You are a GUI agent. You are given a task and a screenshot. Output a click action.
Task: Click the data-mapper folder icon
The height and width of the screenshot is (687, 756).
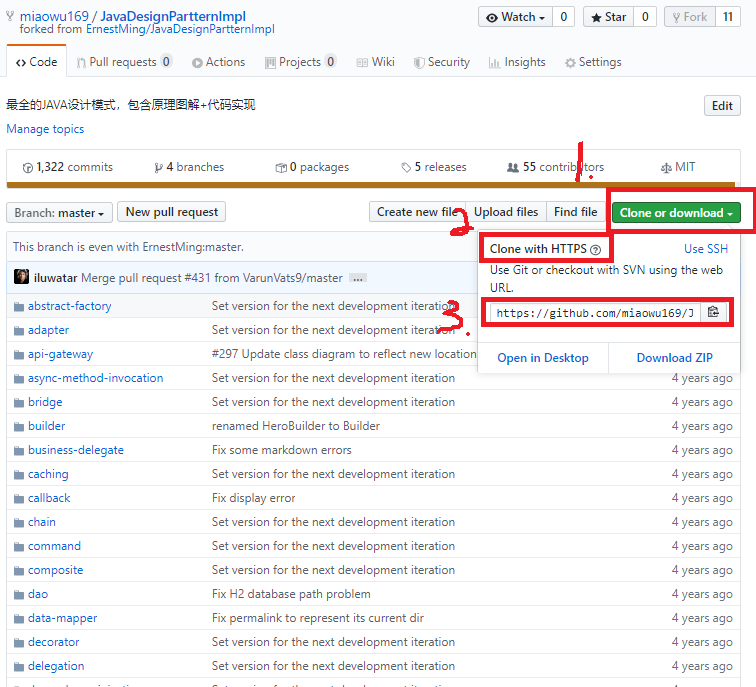(19, 619)
